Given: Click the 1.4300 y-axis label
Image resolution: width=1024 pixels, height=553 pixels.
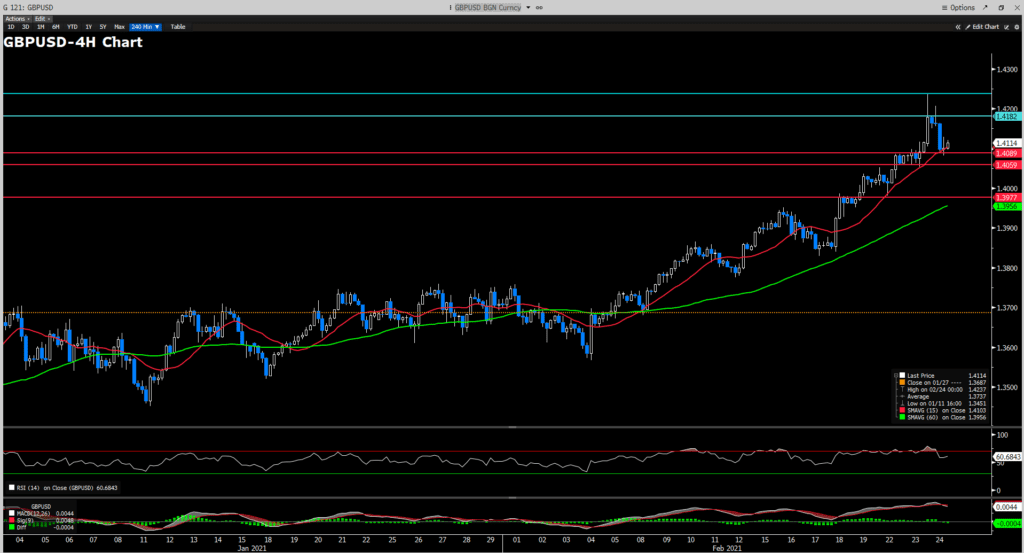Looking at the screenshot, I should pos(1007,69).
